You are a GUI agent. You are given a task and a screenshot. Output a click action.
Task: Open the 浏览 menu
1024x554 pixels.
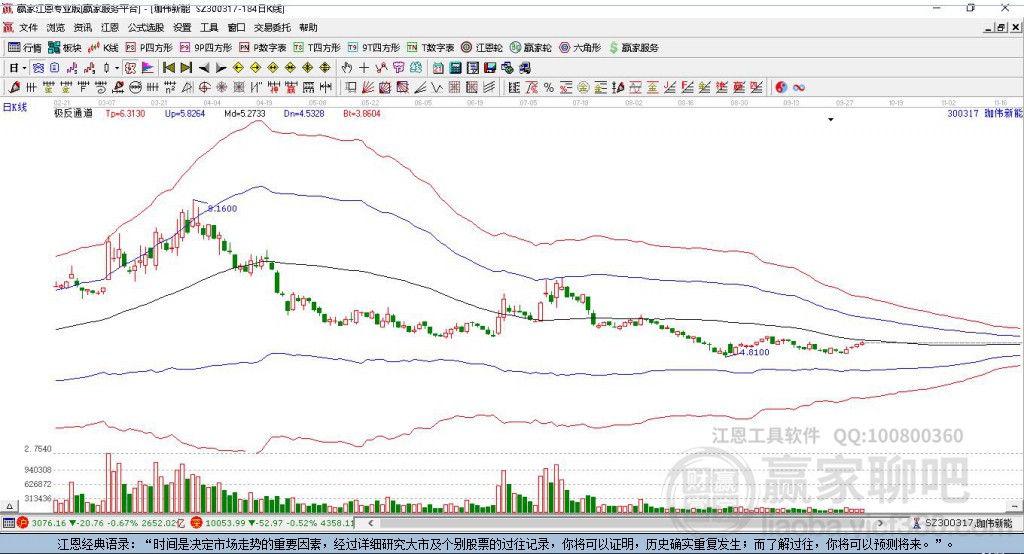56,27
